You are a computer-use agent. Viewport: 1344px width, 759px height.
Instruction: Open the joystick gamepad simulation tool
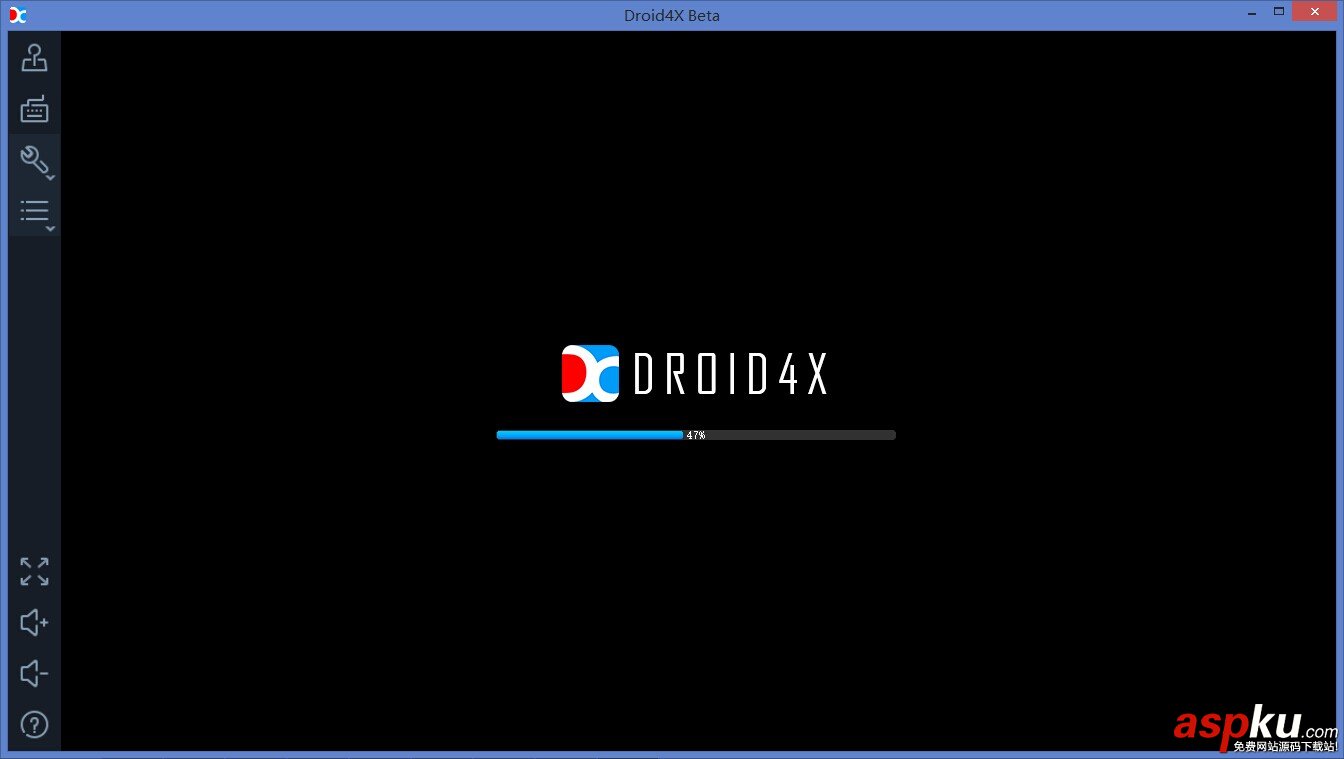click(x=34, y=58)
